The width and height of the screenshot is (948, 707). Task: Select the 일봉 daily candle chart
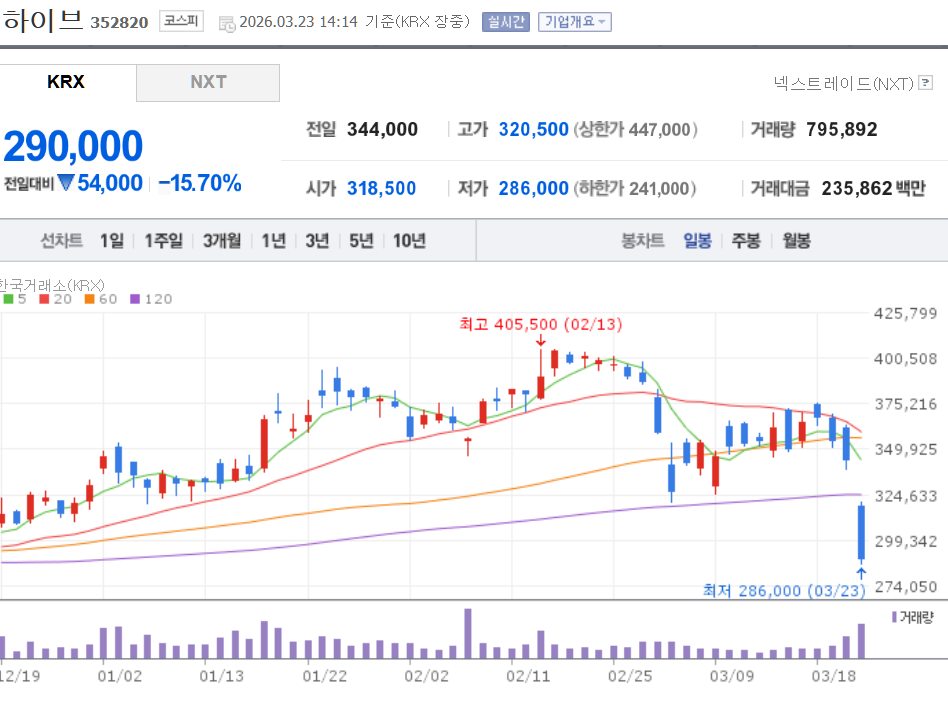coord(697,241)
